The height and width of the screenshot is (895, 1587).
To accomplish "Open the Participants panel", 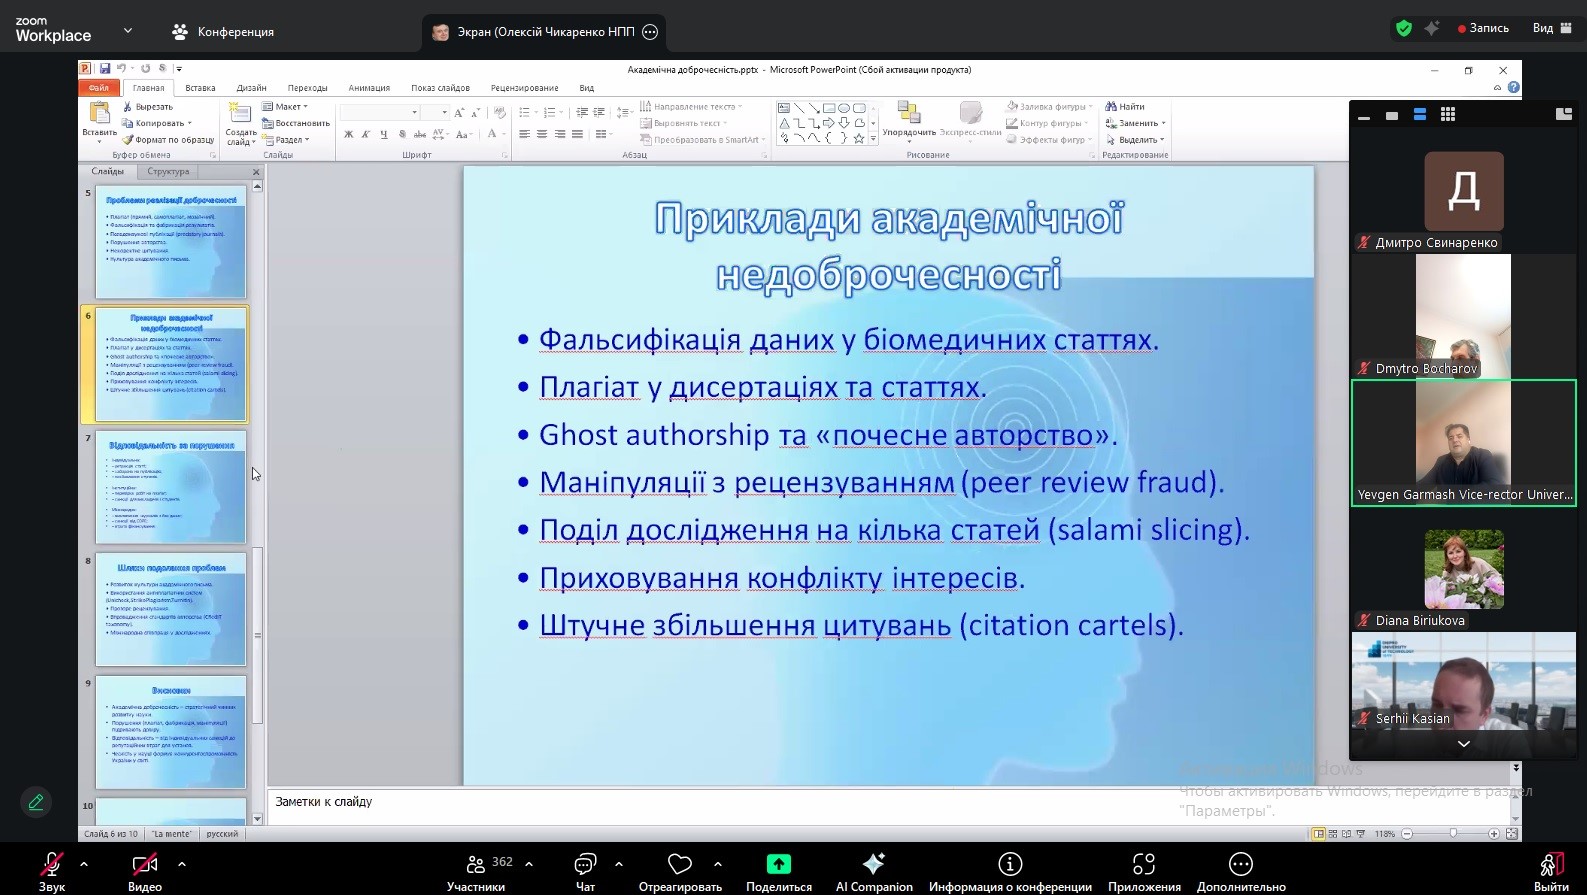I will (x=476, y=865).
